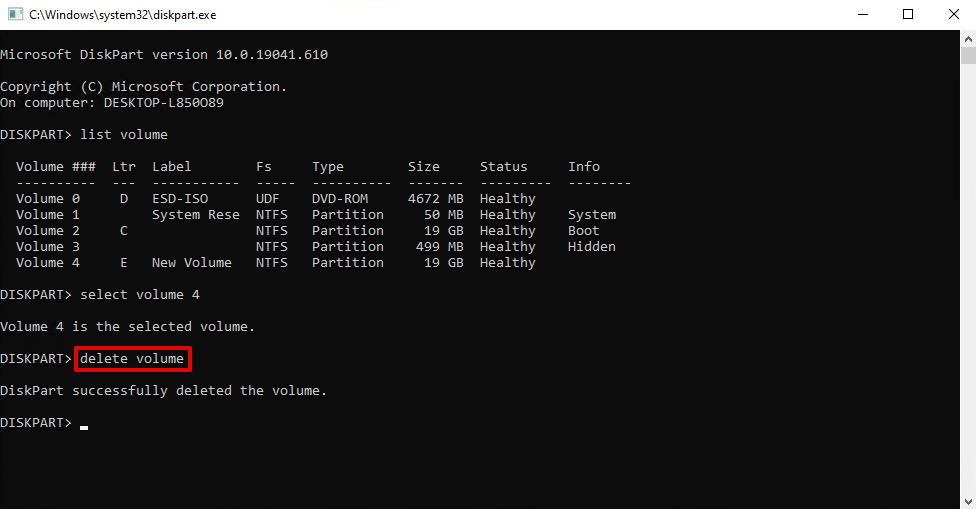Click the 'Hidden' info entry
976x509 pixels.
(592, 246)
